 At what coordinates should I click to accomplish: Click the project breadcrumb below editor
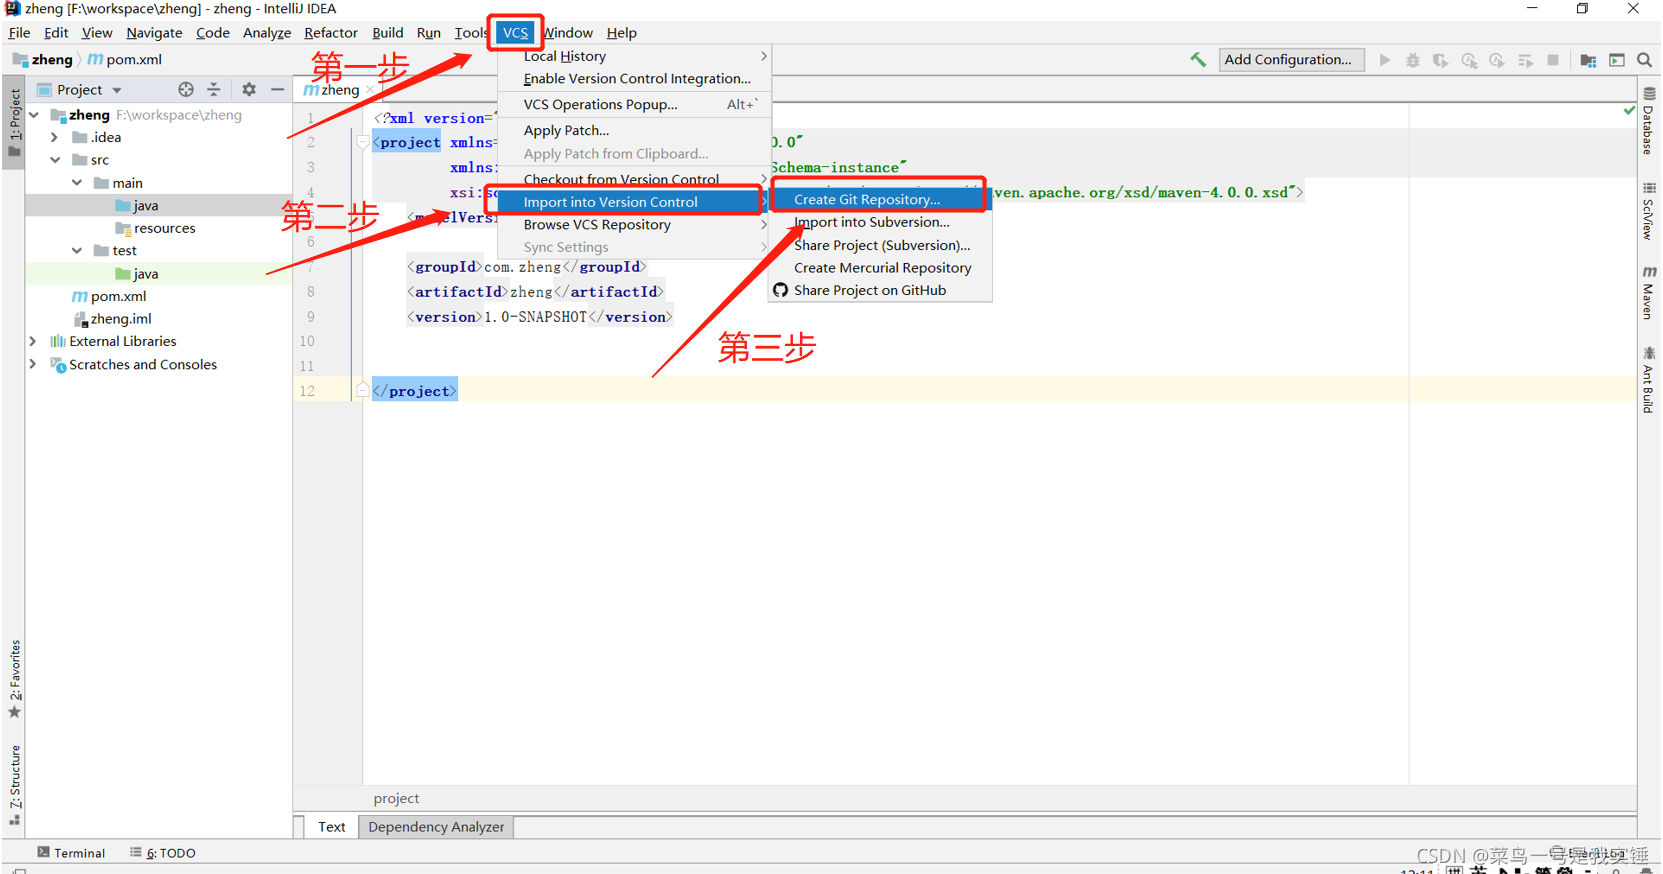(x=396, y=798)
